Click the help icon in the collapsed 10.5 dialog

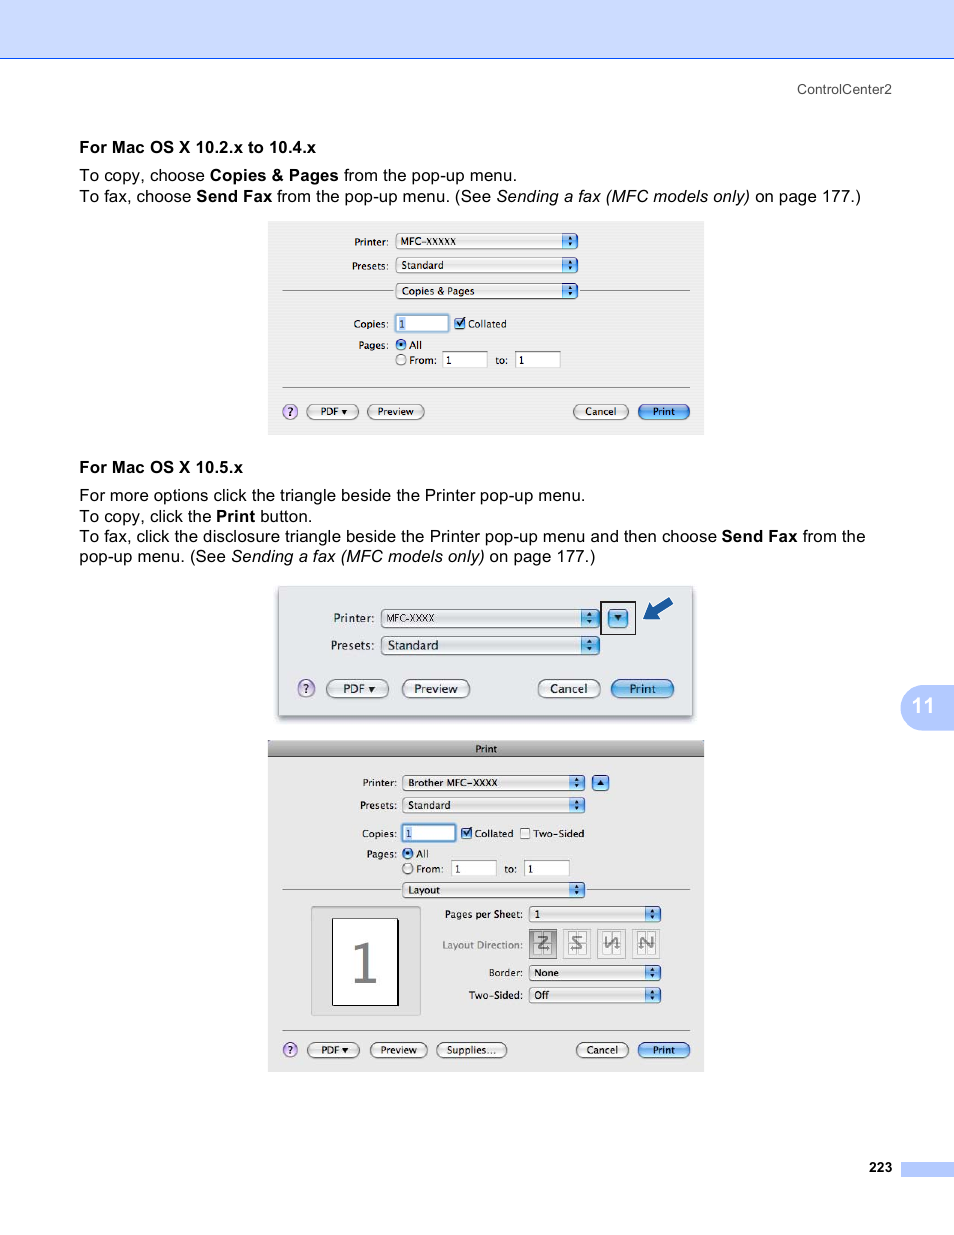[307, 688]
